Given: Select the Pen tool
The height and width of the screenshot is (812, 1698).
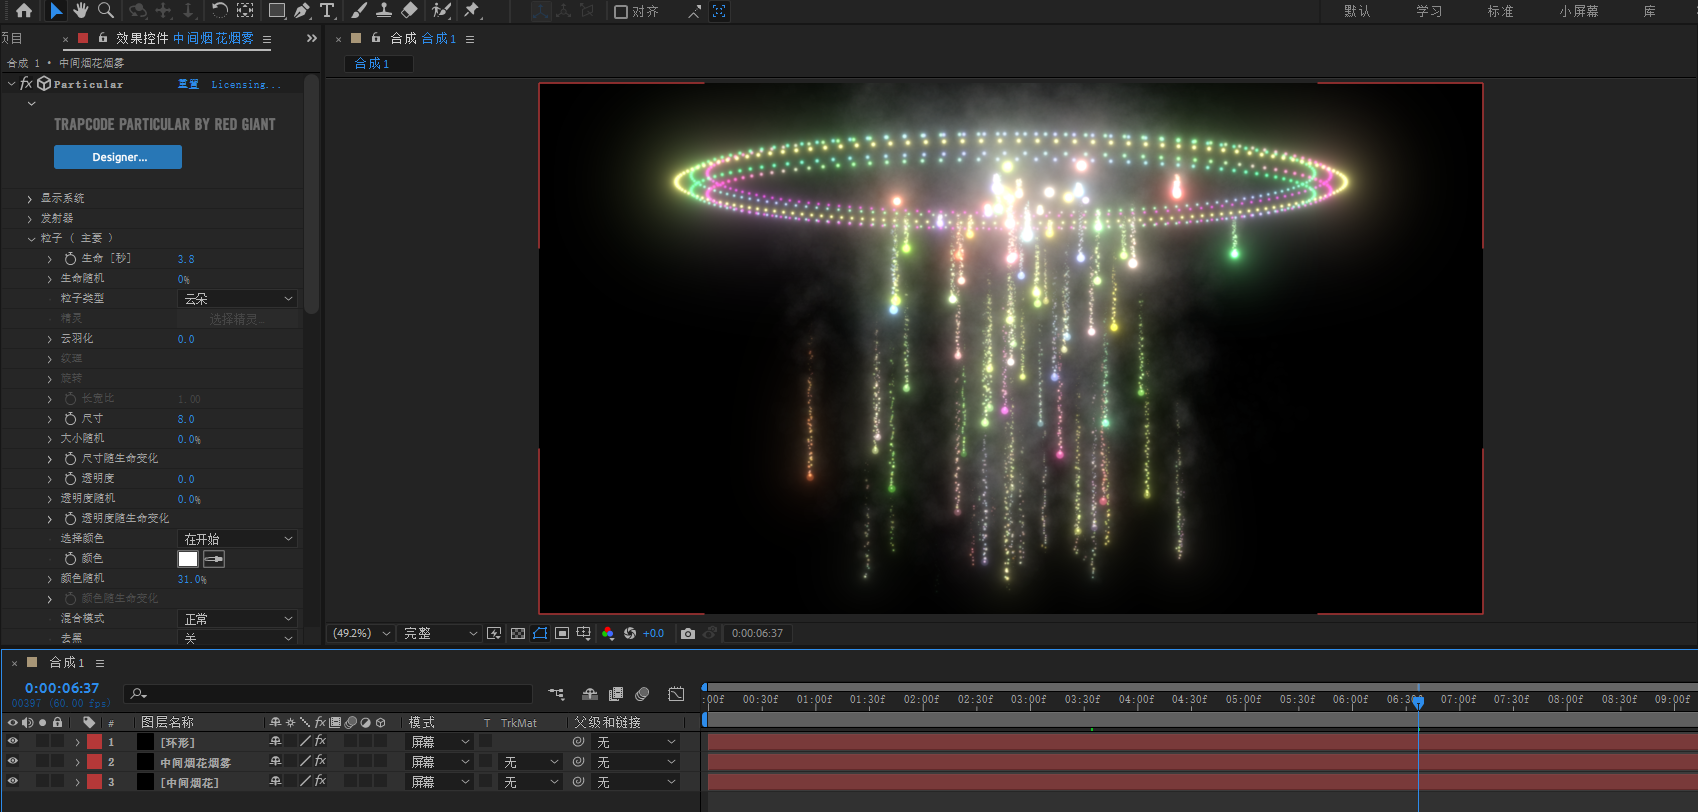Looking at the screenshot, I should (x=302, y=11).
